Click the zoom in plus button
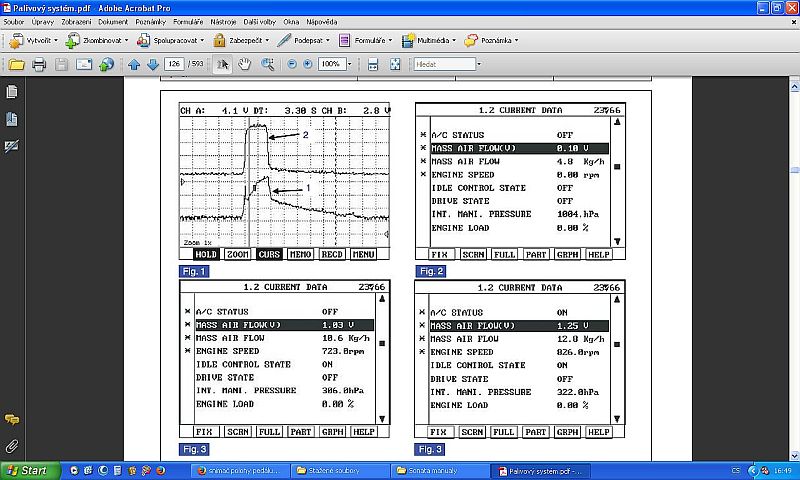Viewport: 800px width, 480px height. [x=308, y=65]
